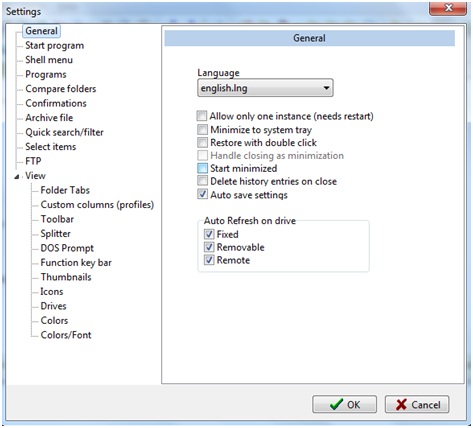Select Function key bar item

pyautogui.click(x=76, y=263)
